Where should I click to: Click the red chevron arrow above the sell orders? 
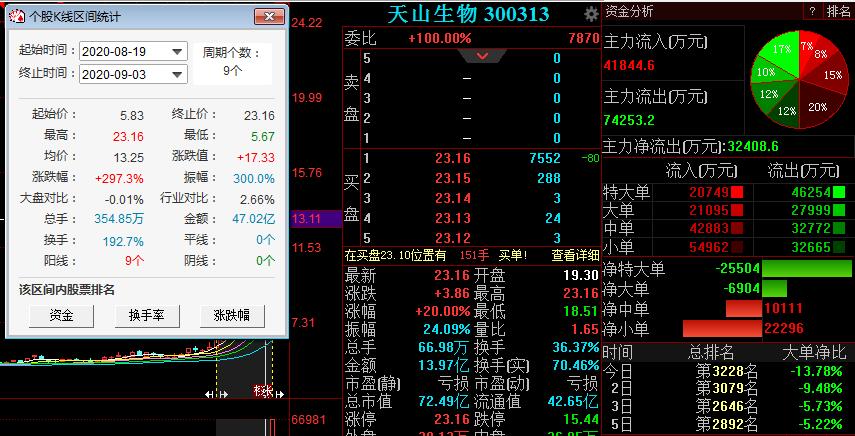[x=482, y=56]
